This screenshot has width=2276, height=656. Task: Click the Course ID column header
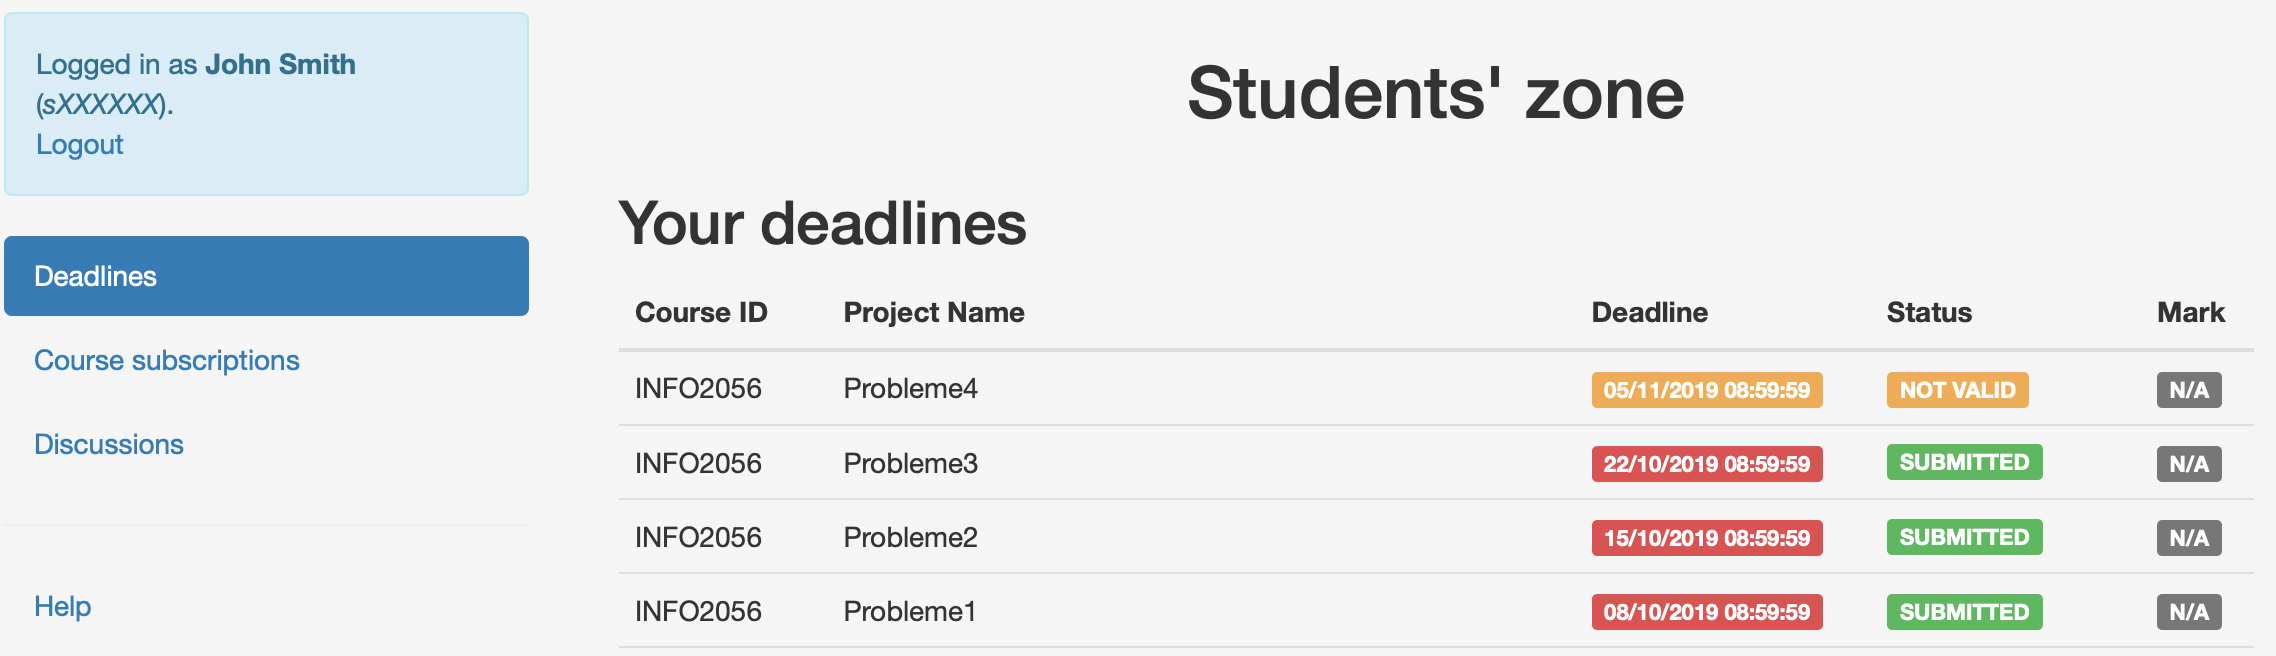(701, 313)
